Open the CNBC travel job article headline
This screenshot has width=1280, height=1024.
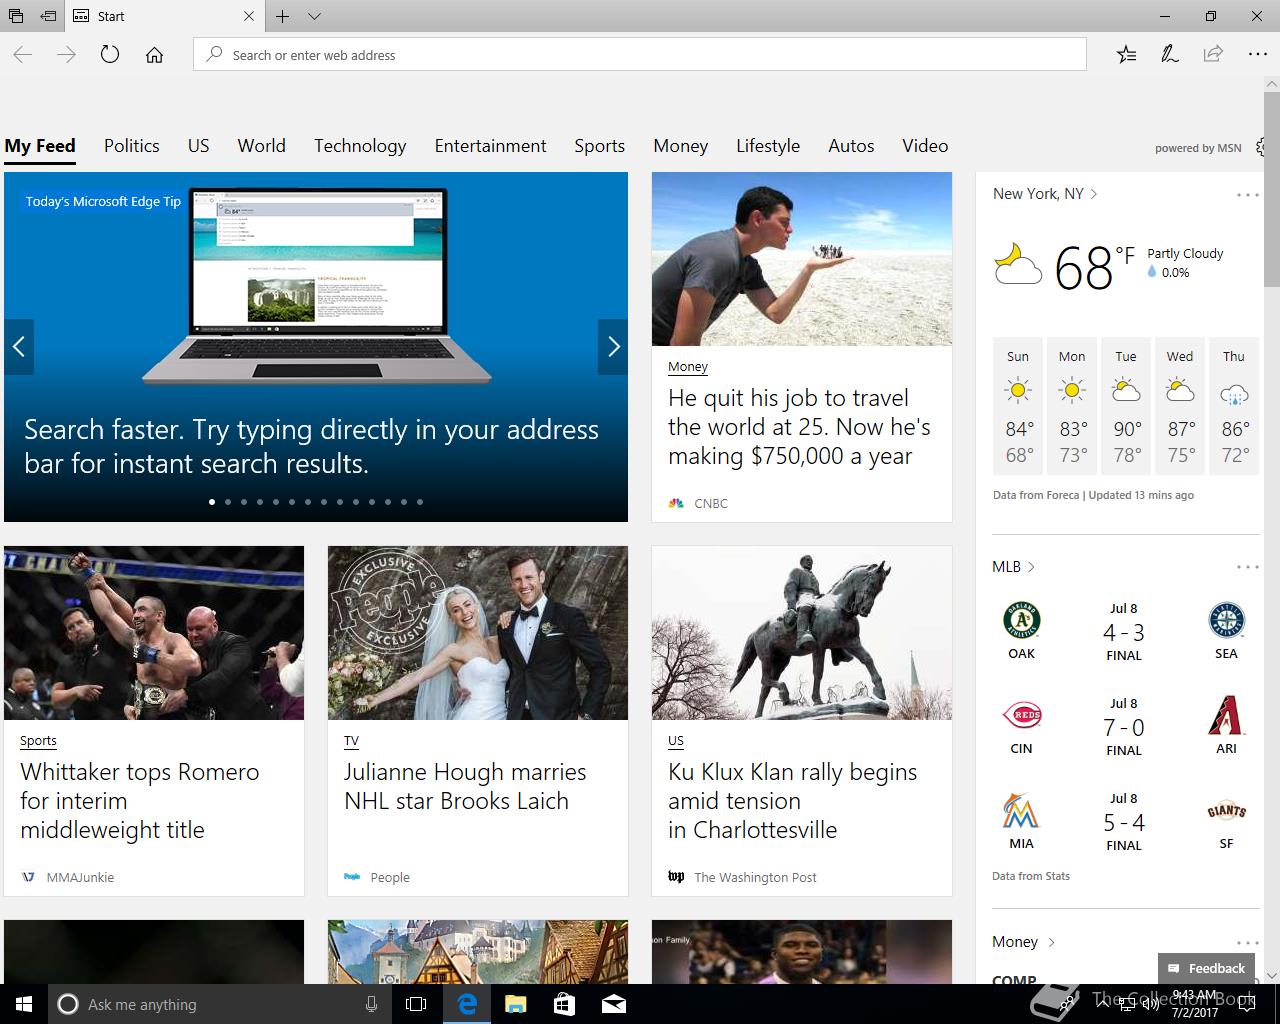[x=799, y=427]
